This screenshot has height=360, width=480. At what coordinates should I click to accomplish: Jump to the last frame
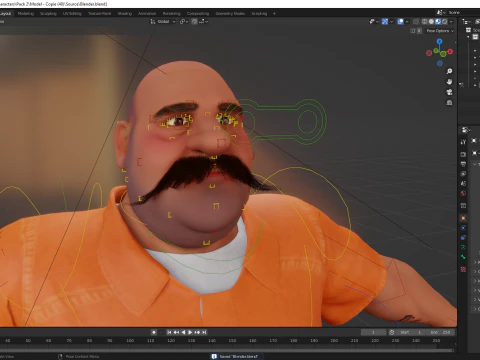pyautogui.click(x=204, y=332)
